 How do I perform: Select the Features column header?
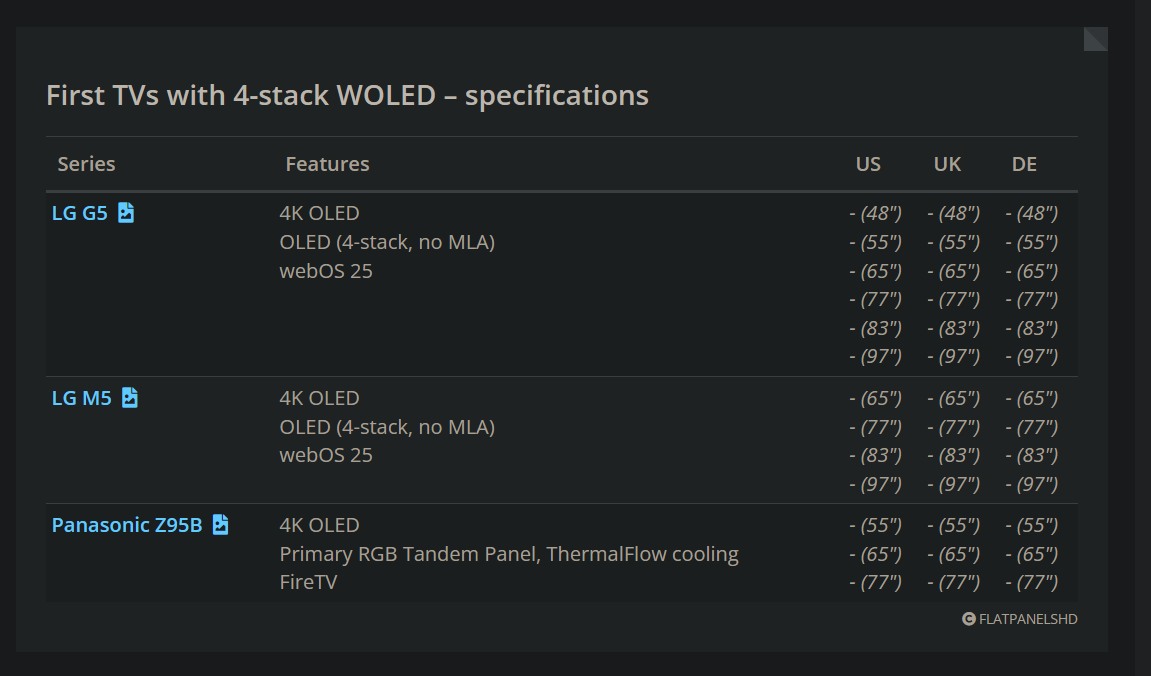[327, 164]
